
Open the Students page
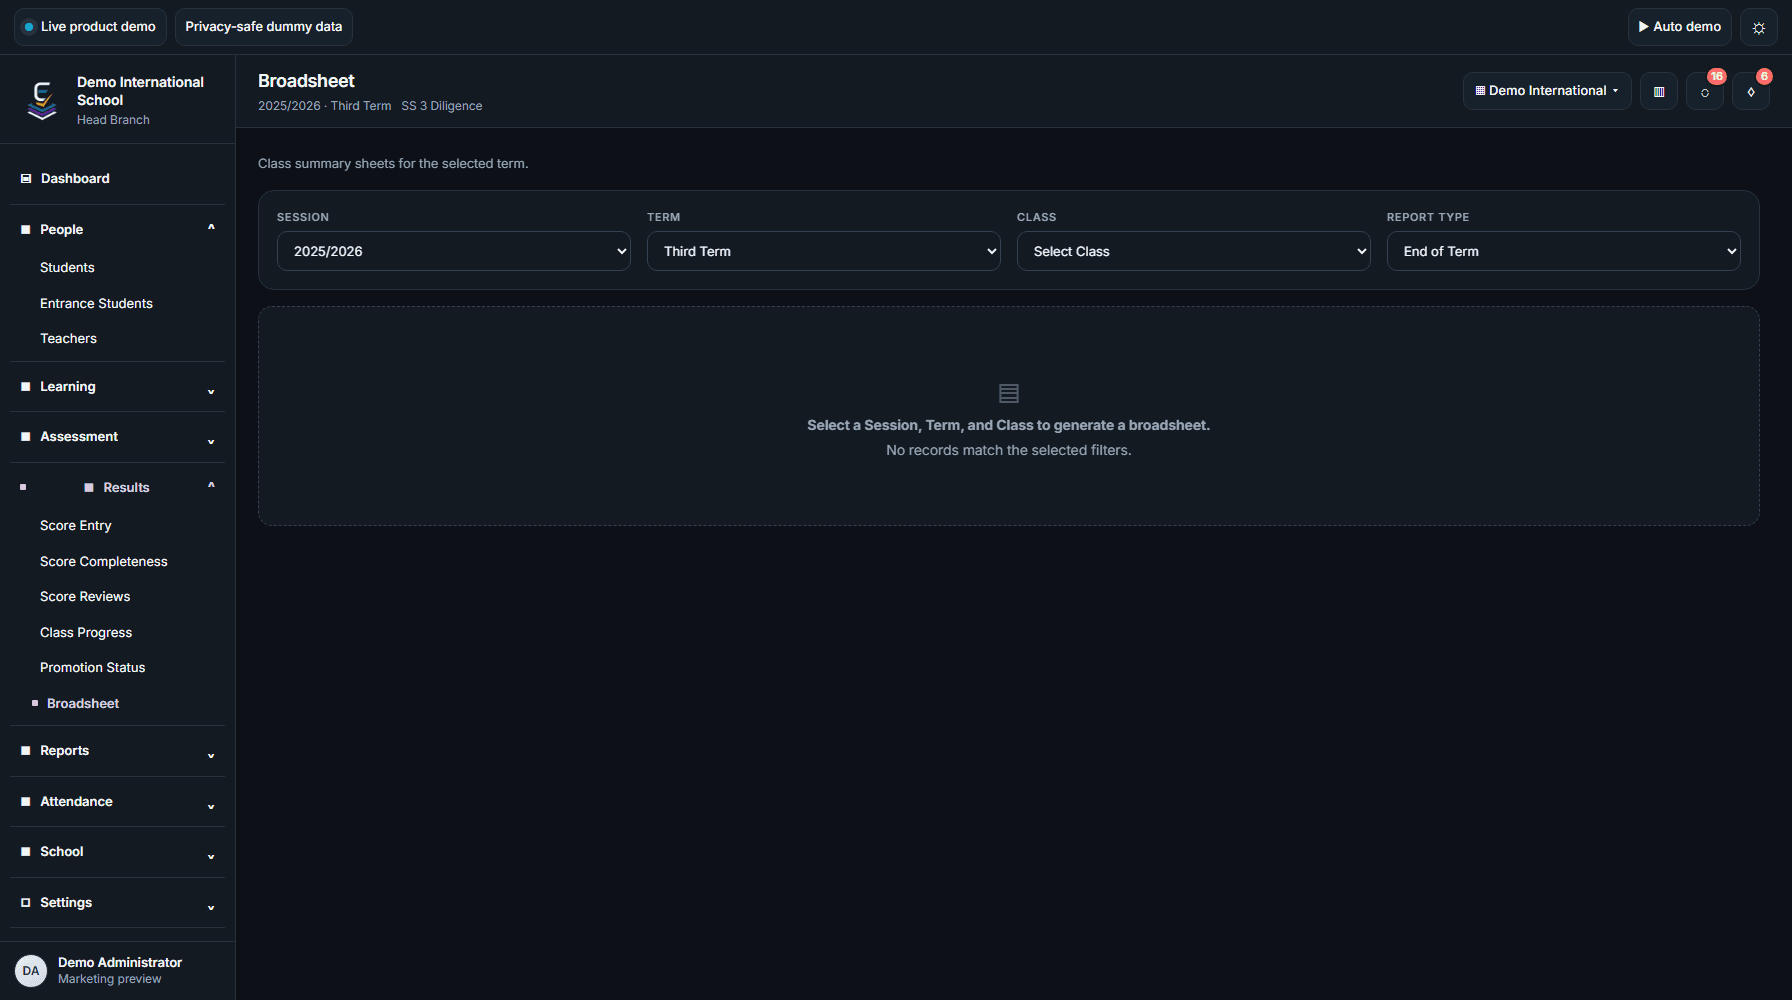coord(67,268)
